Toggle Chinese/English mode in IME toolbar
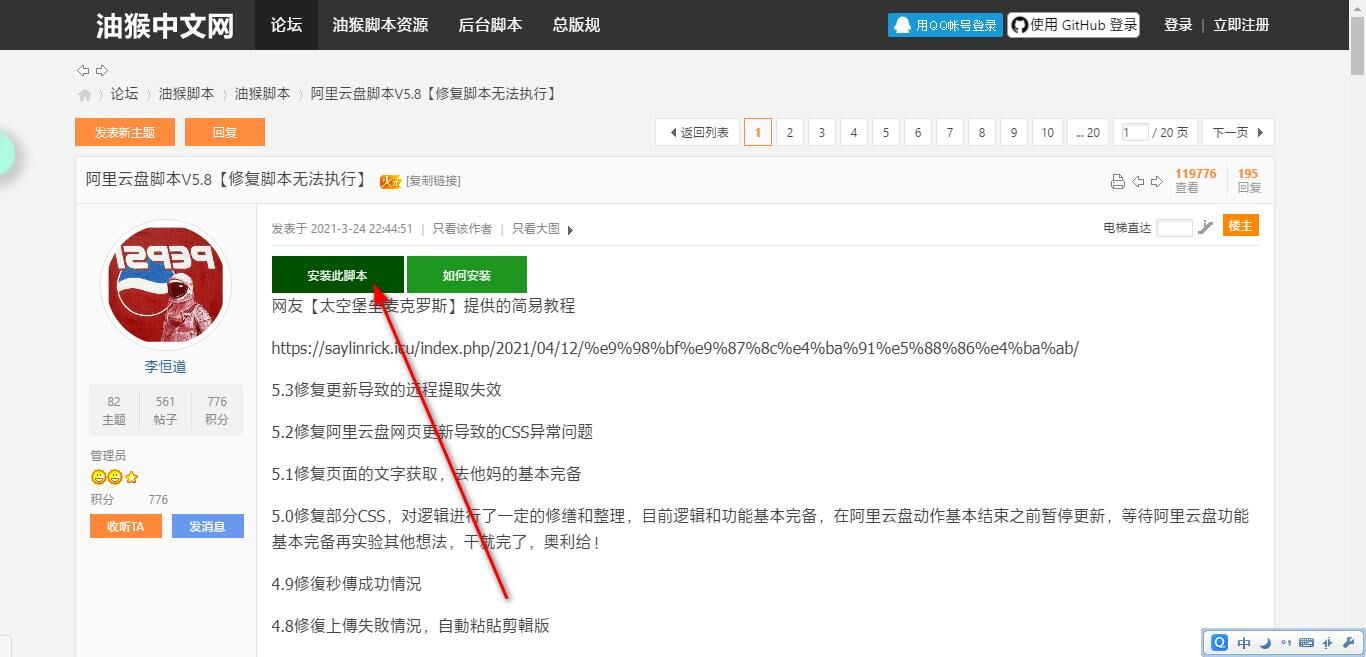Screen dimensions: 1366x657 tap(1244, 643)
